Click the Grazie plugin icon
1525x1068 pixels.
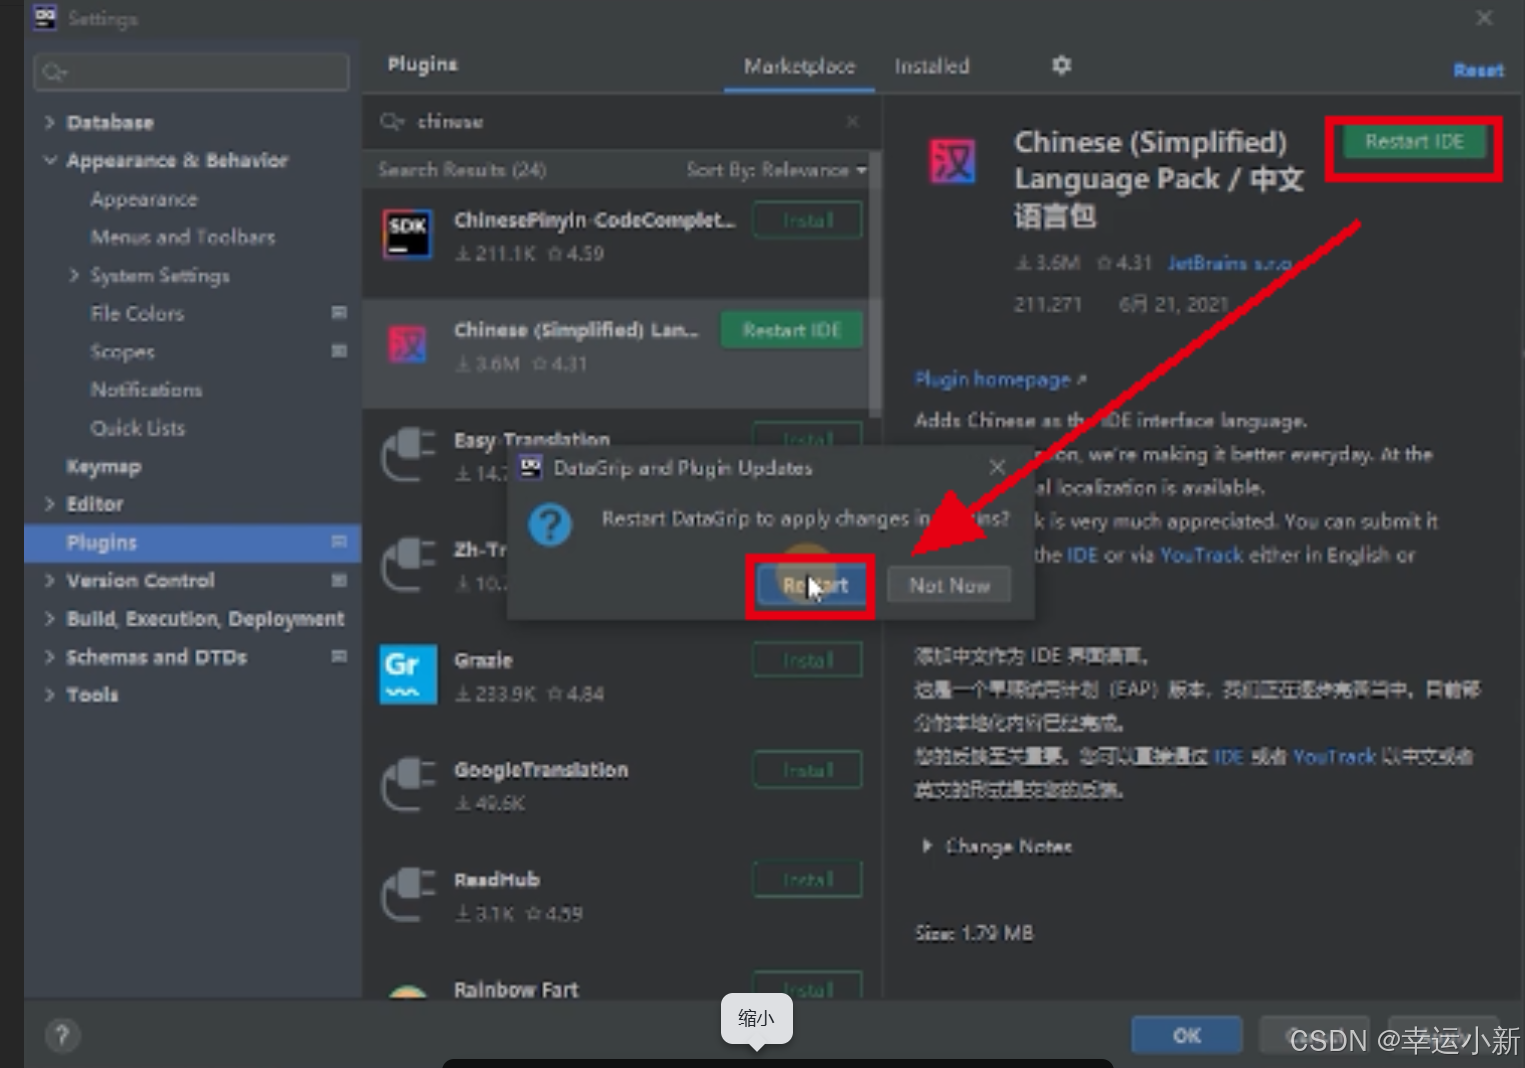tap(408, 675)
